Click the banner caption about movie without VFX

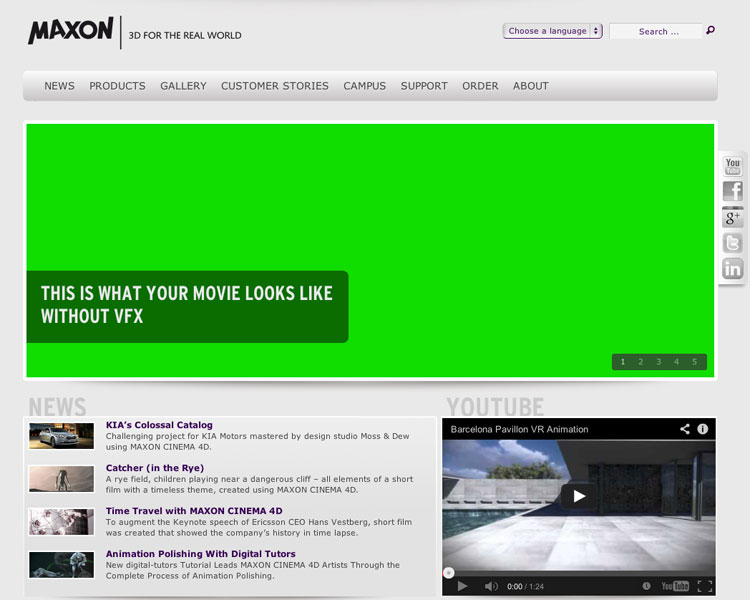[187, 306]
